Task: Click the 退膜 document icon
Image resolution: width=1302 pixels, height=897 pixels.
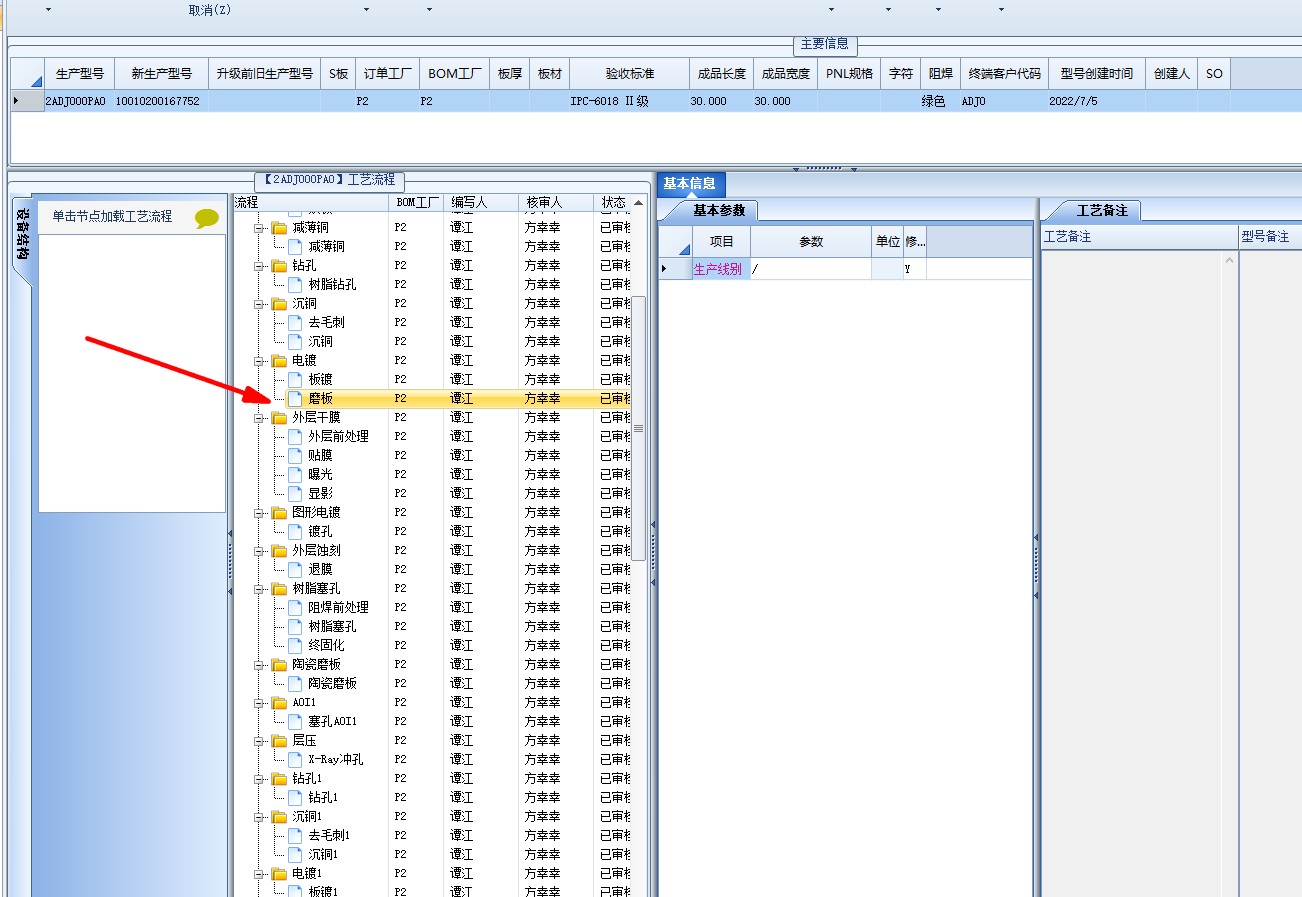Action: [295, 570]
